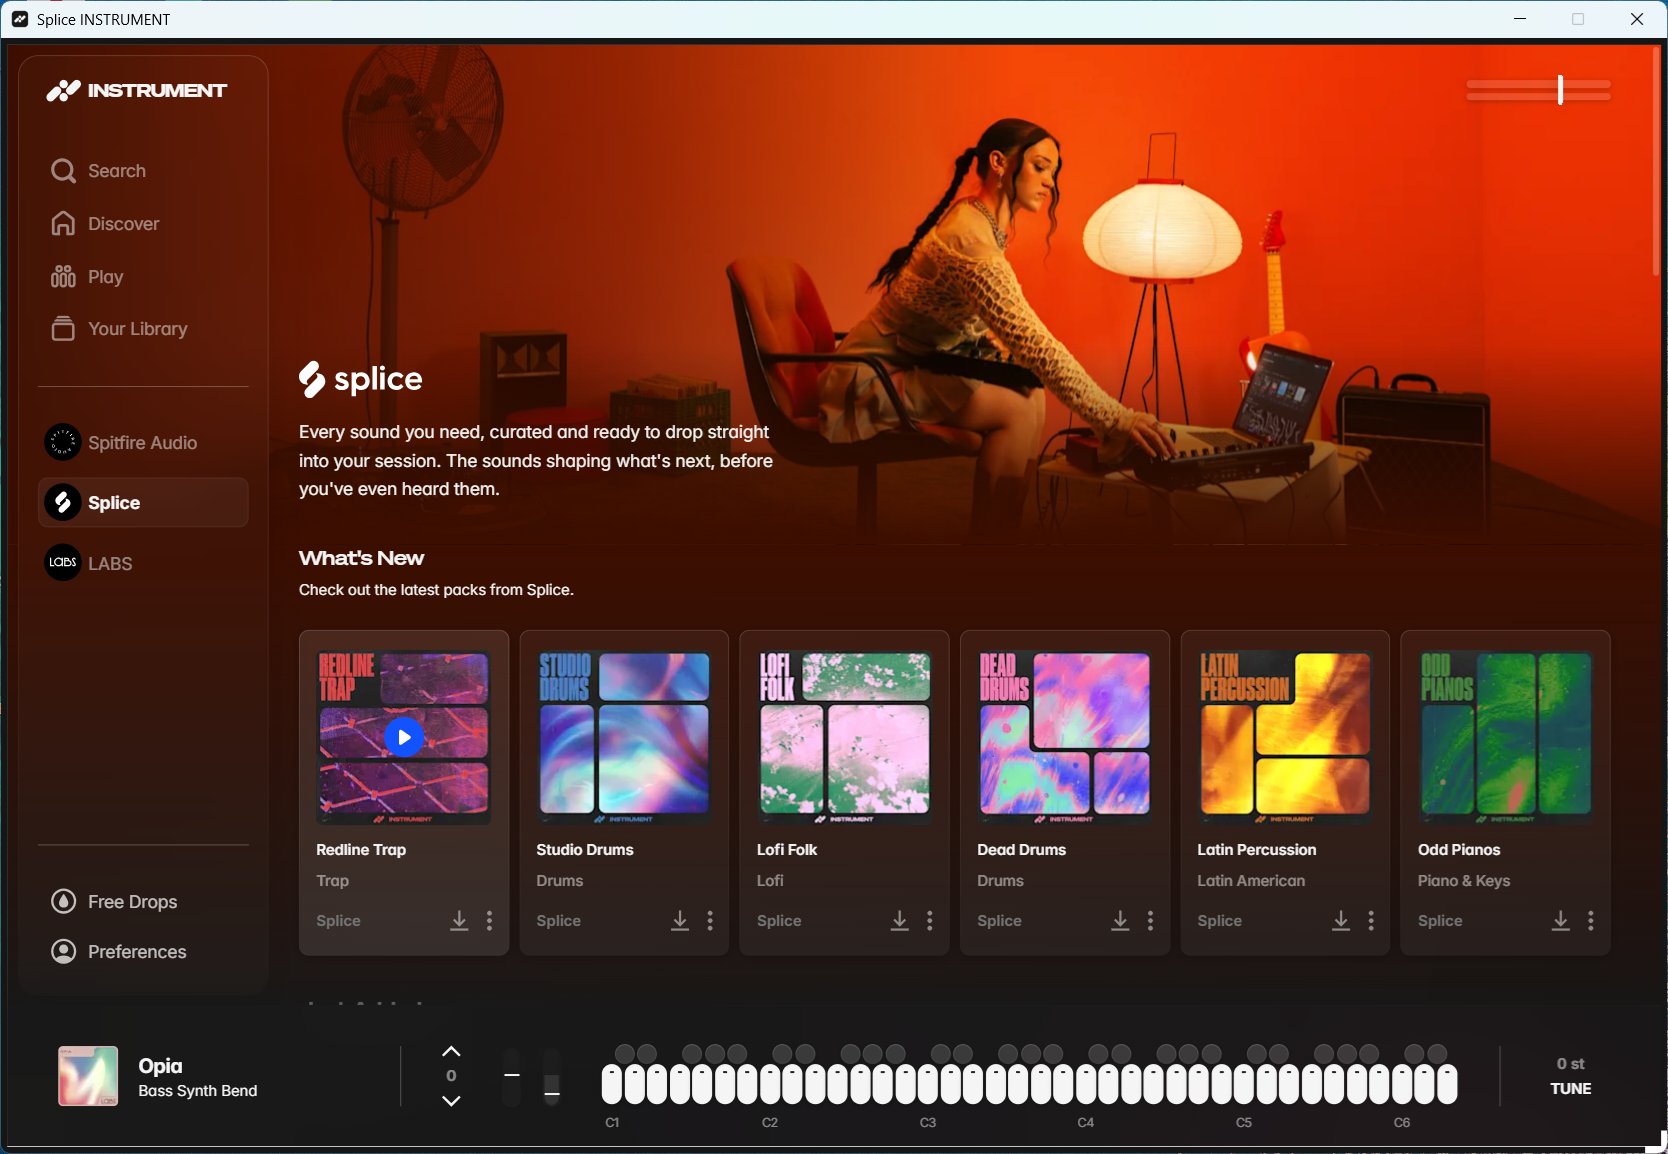
Task: Select the LABS brand
Action: (143, 563)
